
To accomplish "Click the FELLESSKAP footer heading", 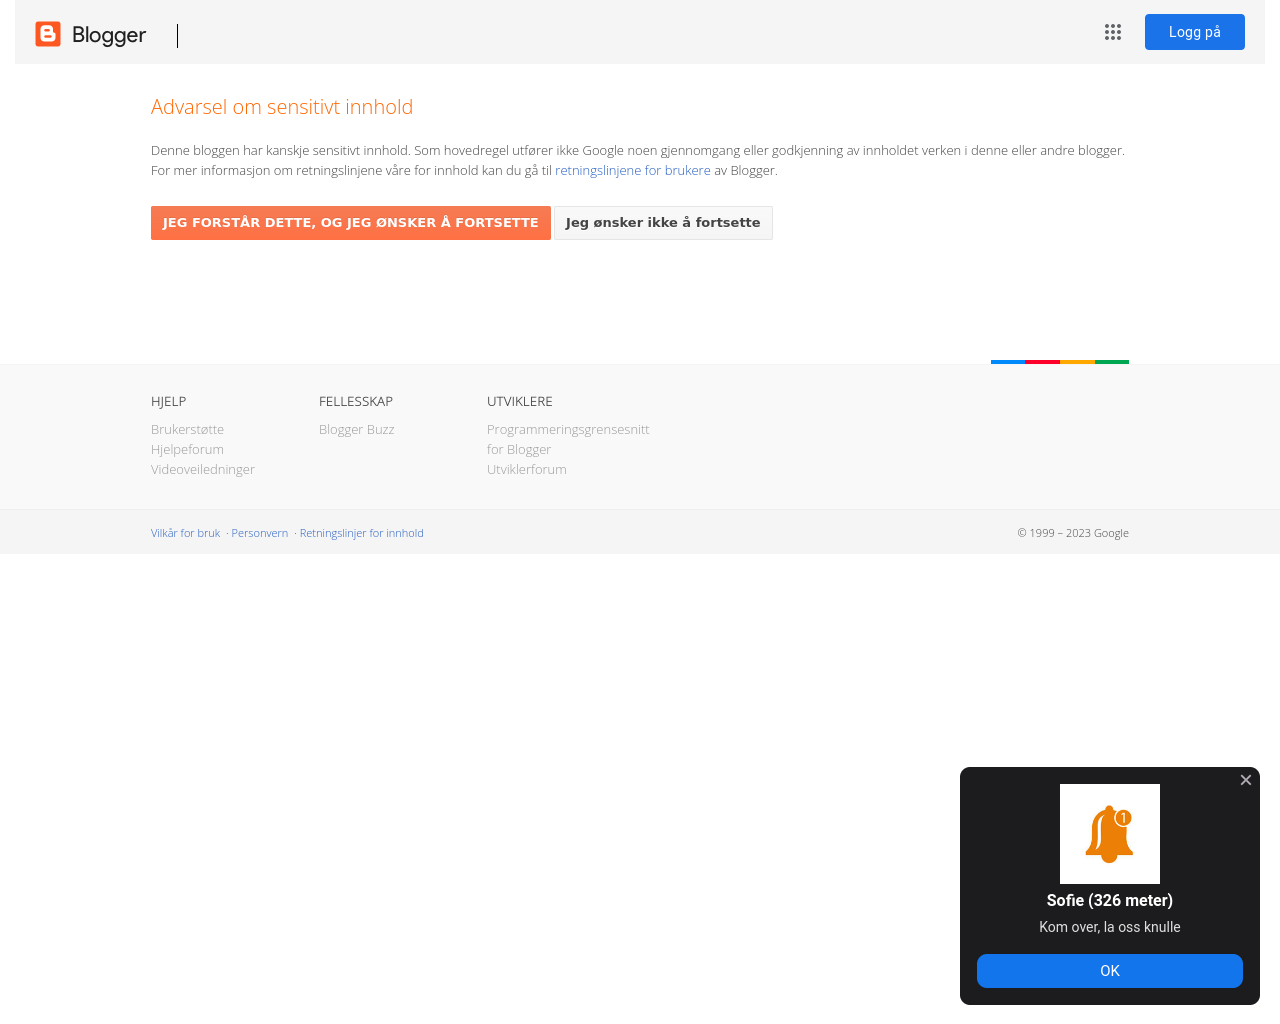I will [x=356, y=401].
